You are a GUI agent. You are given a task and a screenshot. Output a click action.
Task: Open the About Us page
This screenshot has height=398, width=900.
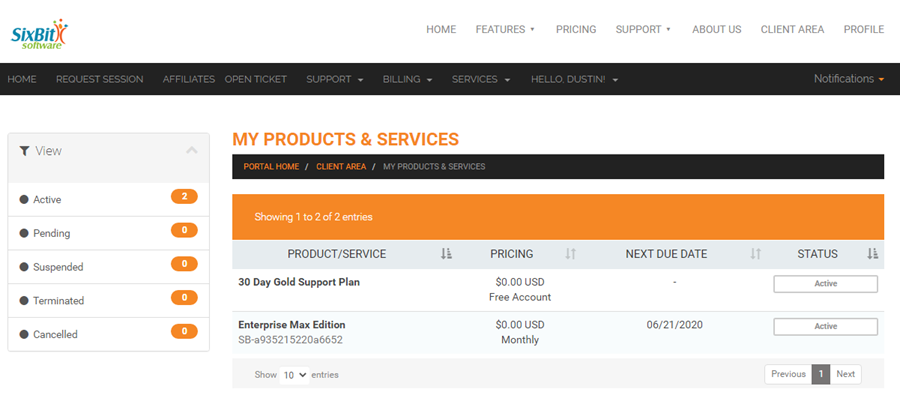(716, 29)
